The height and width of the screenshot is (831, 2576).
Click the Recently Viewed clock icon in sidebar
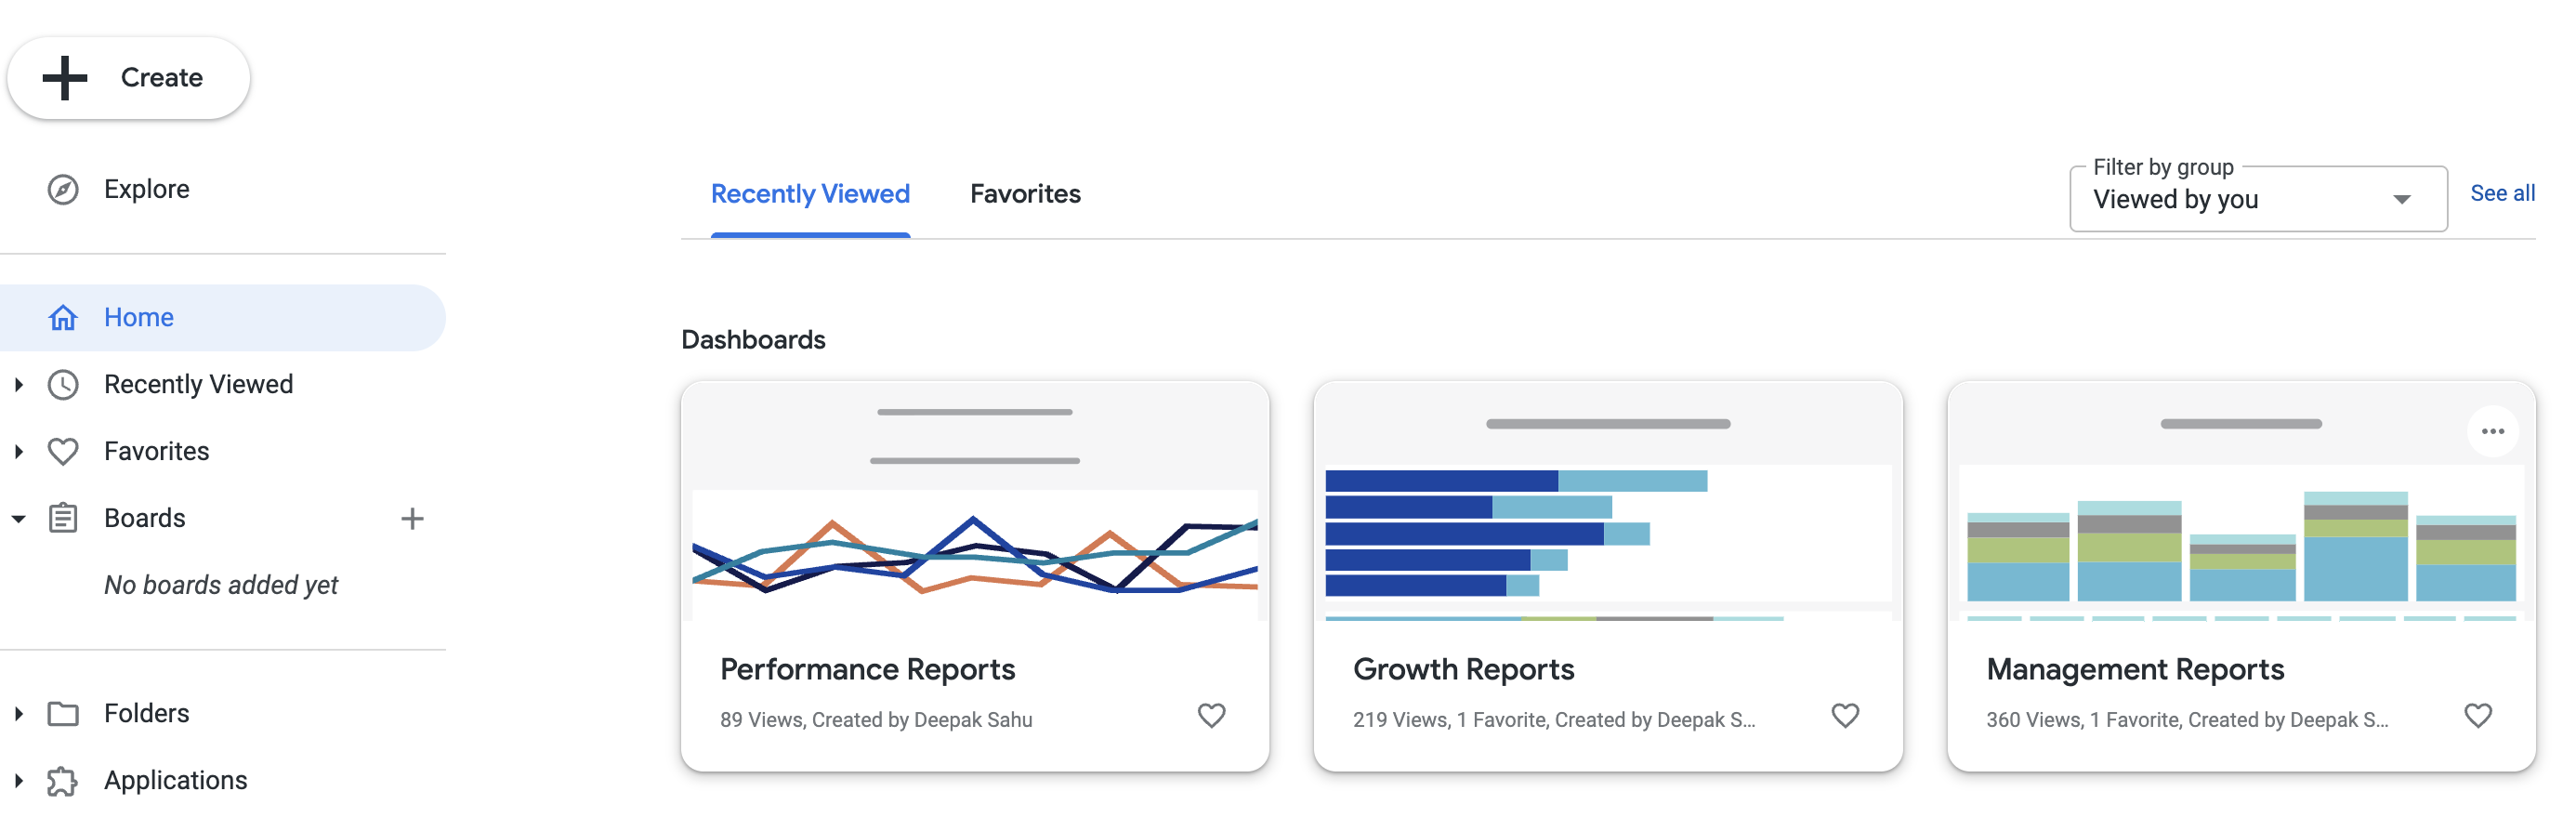click(x=63, y=384)
